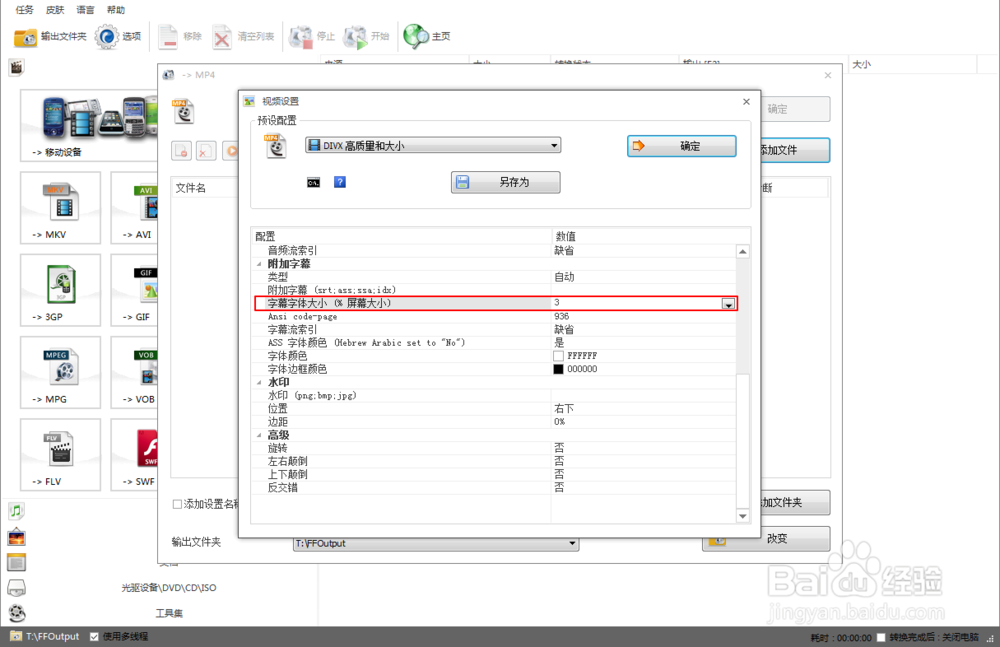Click the 添加文件夹 button in MP4 window
The width and height of the screenshot is (1000, 647).
click(795, 503)
